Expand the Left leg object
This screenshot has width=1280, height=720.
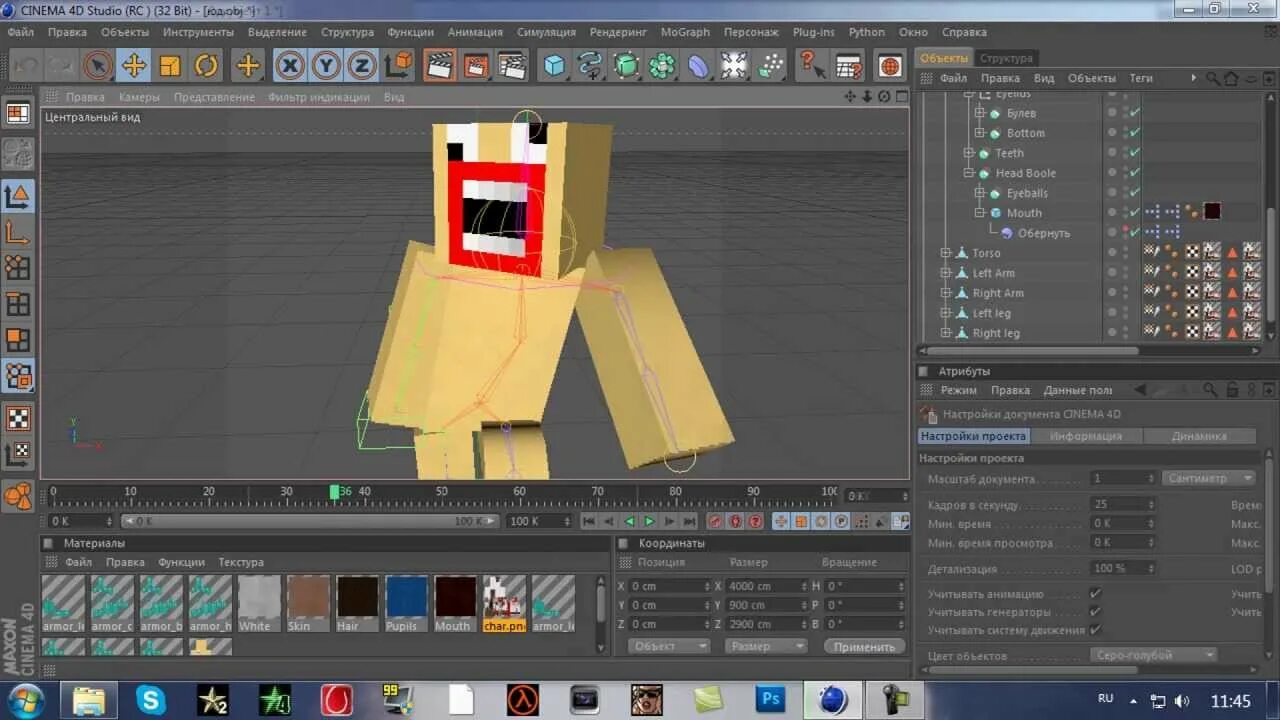click(945, 313)
